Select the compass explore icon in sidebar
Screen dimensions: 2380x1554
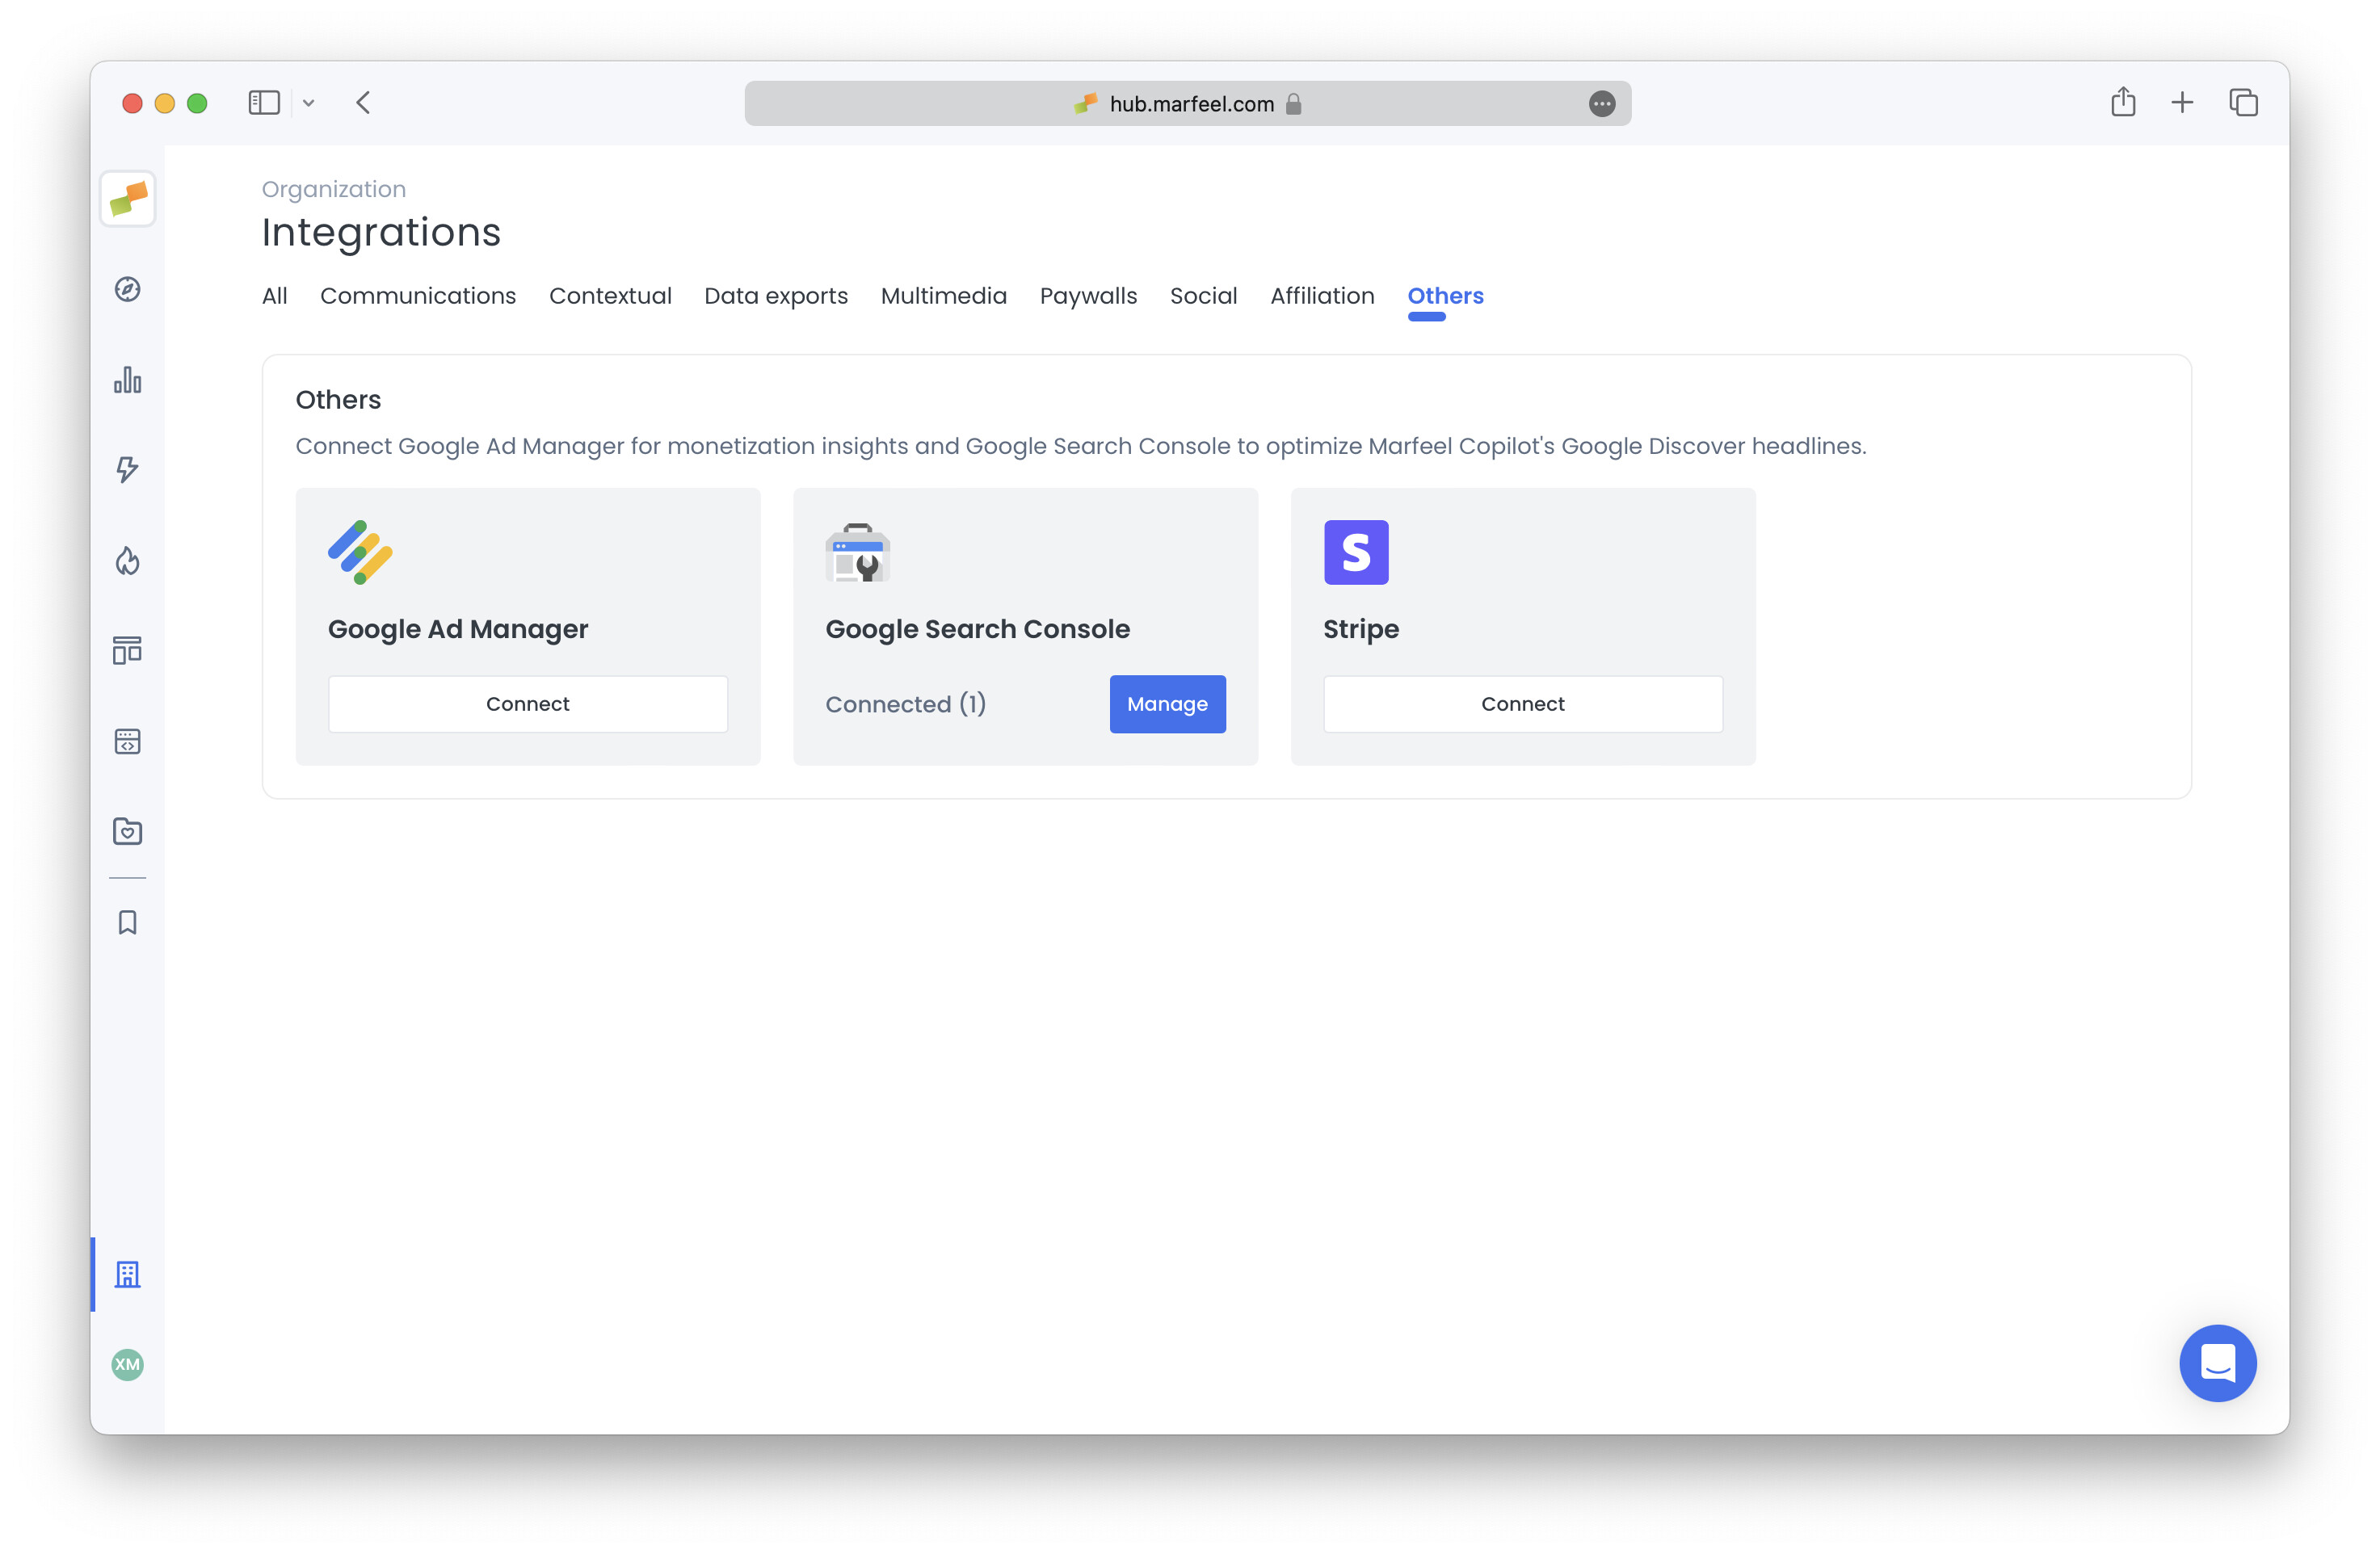(127, 290)
